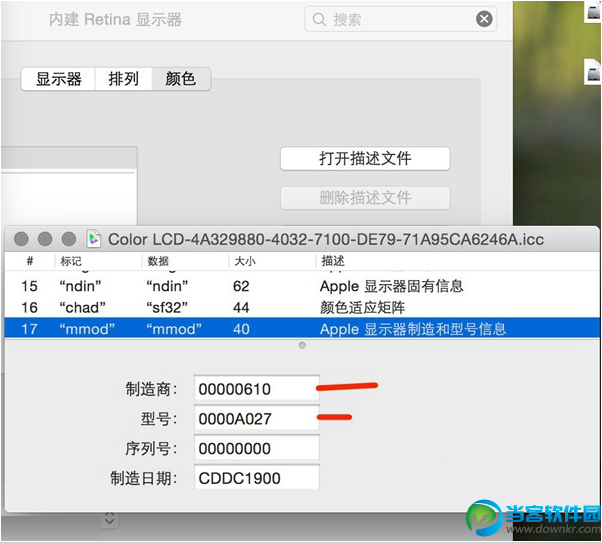This screenshot has height=543, width=602.
Task: Close the ICC profile window
Action: [x=21, y=239]
